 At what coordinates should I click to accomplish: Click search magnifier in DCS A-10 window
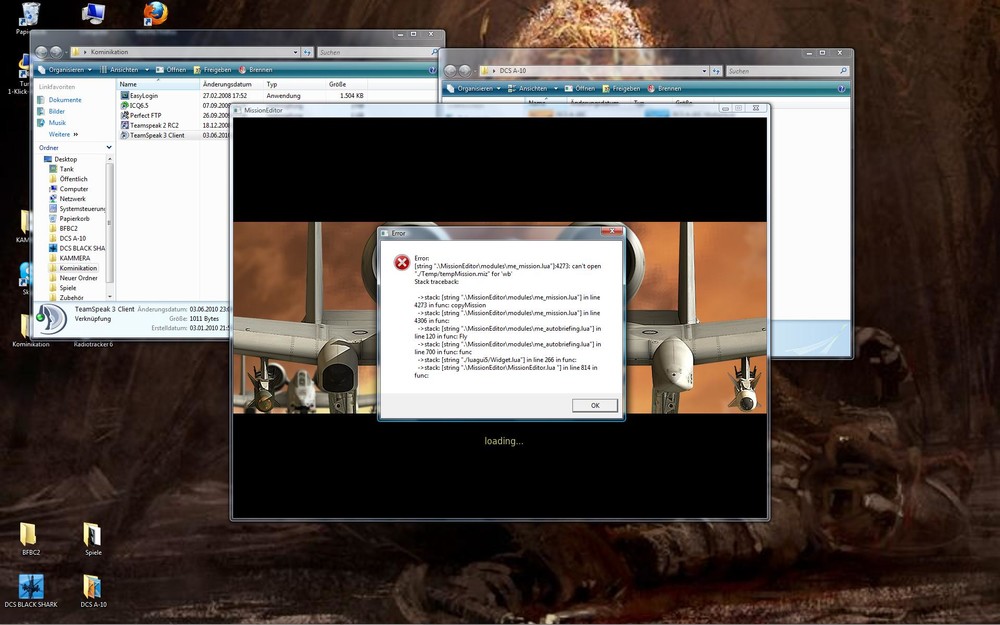[x=844, y=71]
